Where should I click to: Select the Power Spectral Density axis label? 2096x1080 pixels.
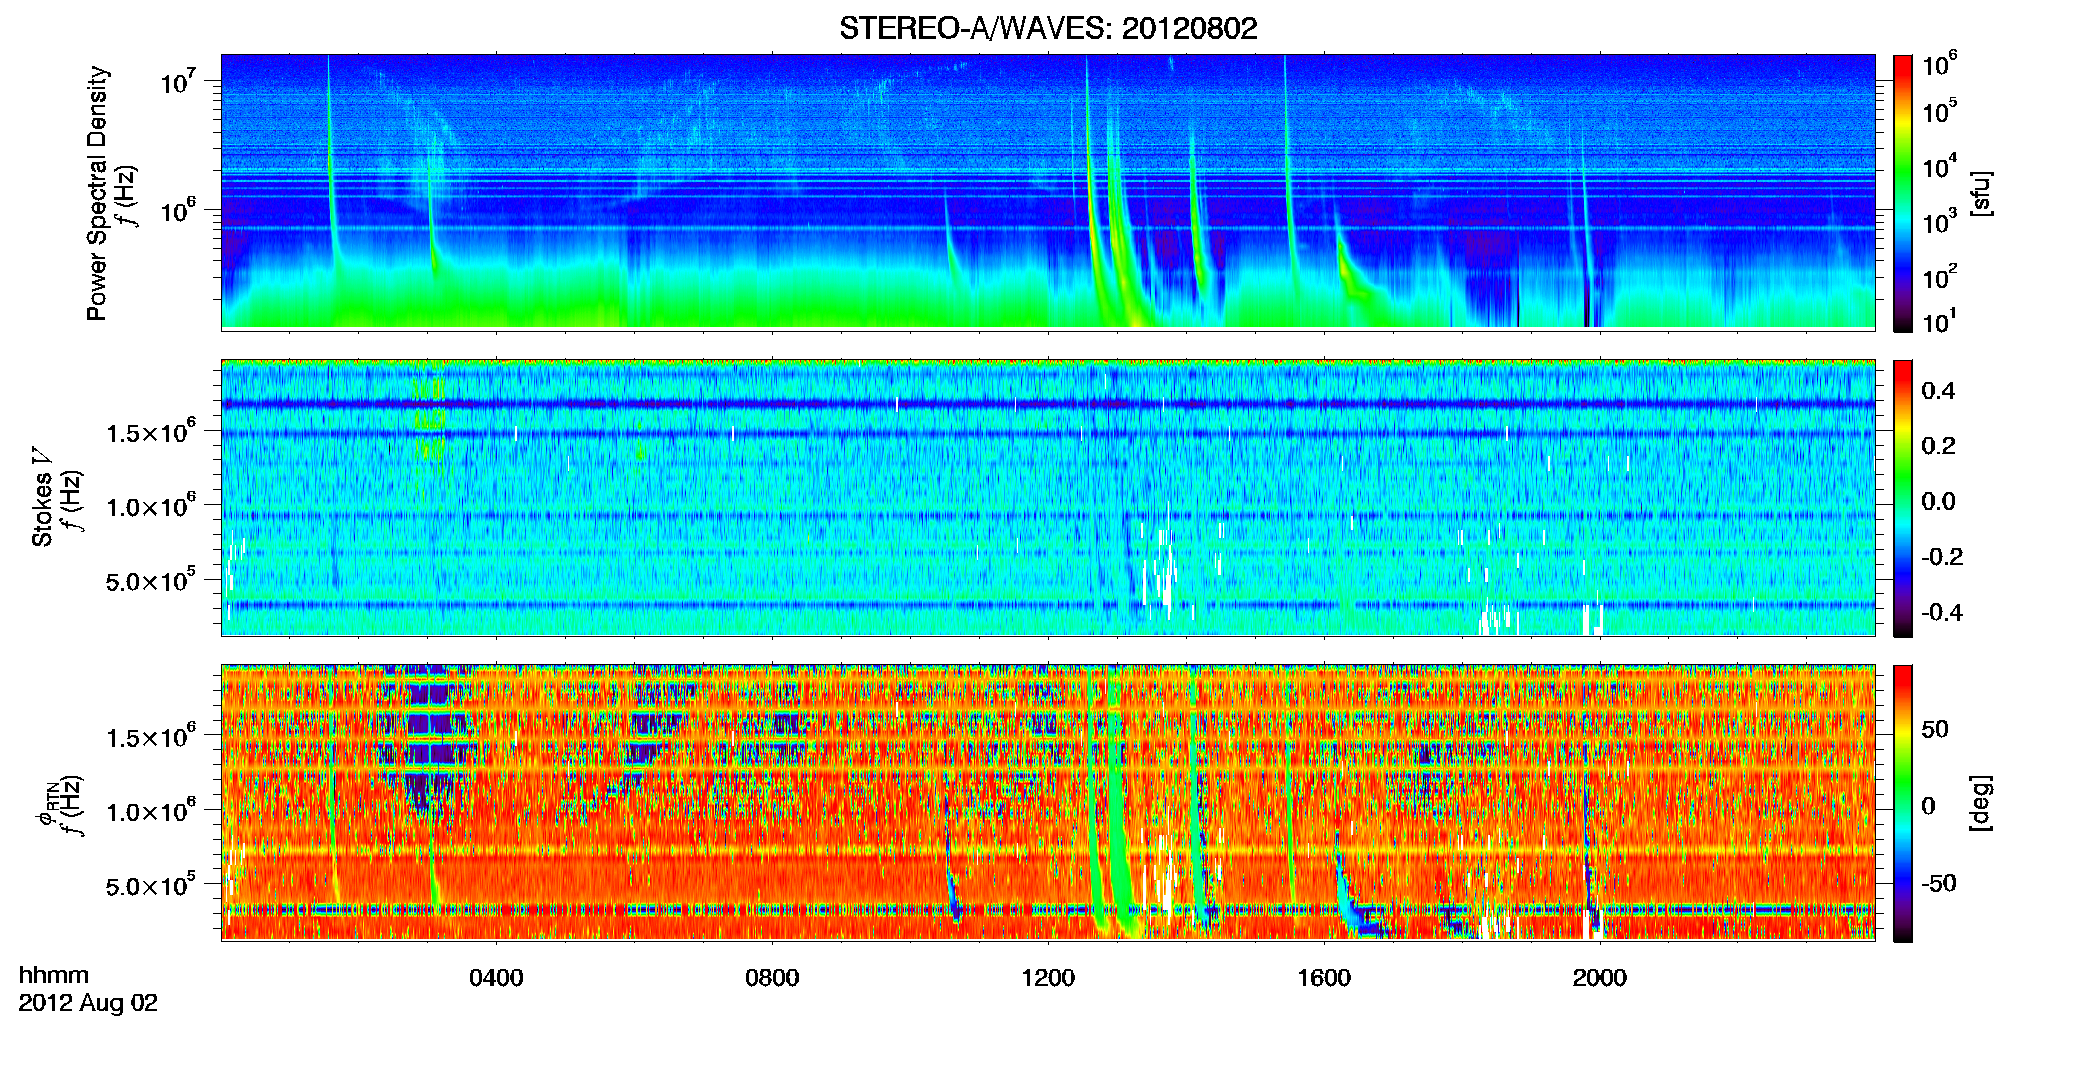[x=97, y=193]
